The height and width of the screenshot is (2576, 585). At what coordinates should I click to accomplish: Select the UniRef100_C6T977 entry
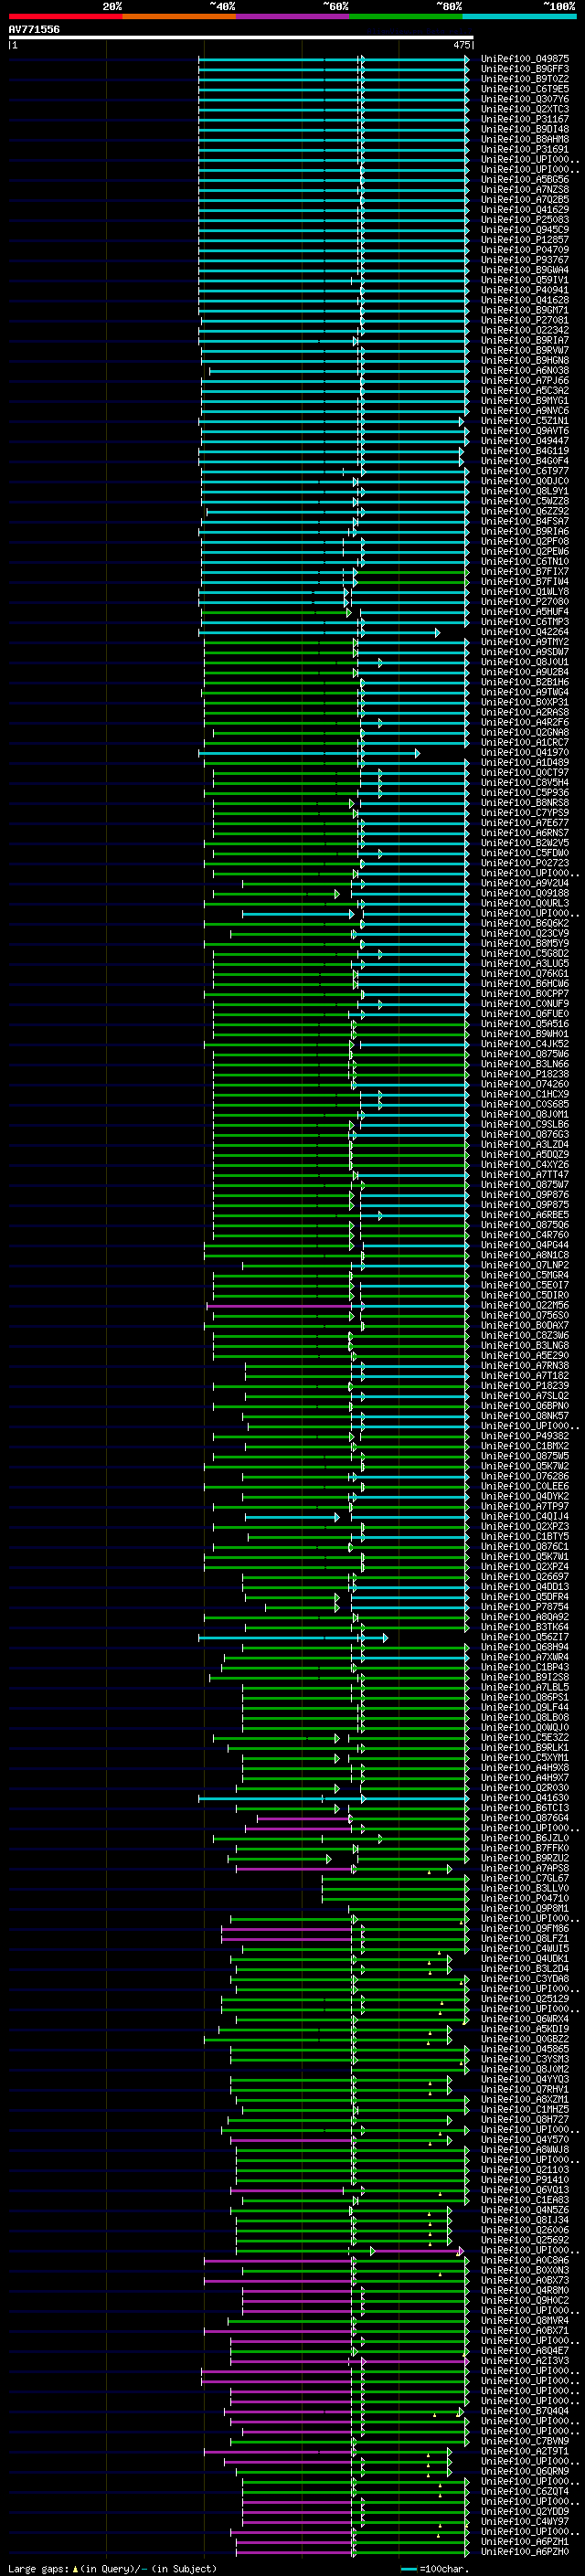pyautogui.click(x=525, y=471)
